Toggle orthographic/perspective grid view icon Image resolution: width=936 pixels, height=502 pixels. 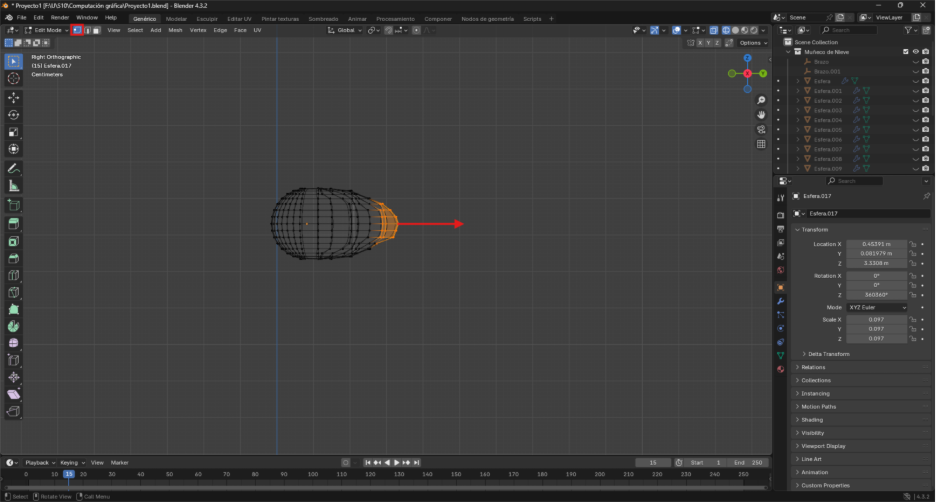click(761, 143)
